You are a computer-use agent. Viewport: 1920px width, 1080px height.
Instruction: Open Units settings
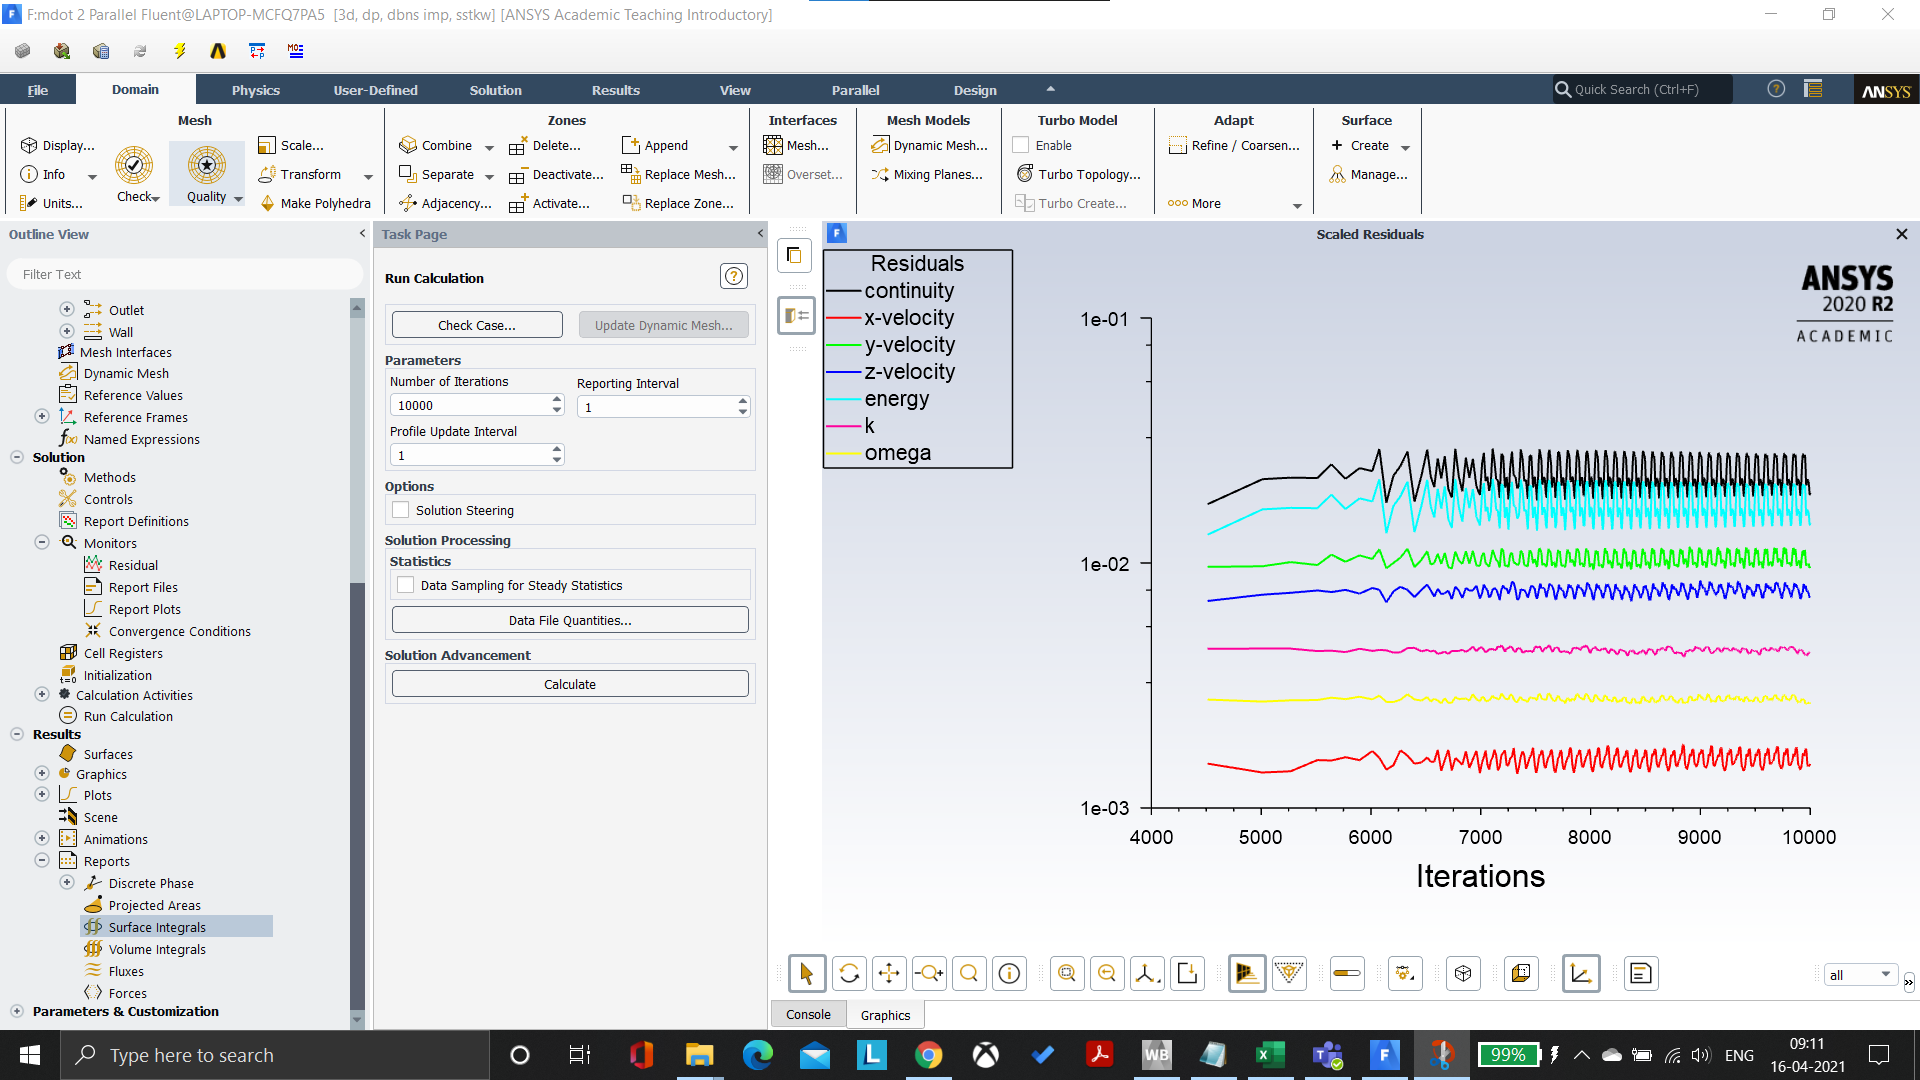51,203
